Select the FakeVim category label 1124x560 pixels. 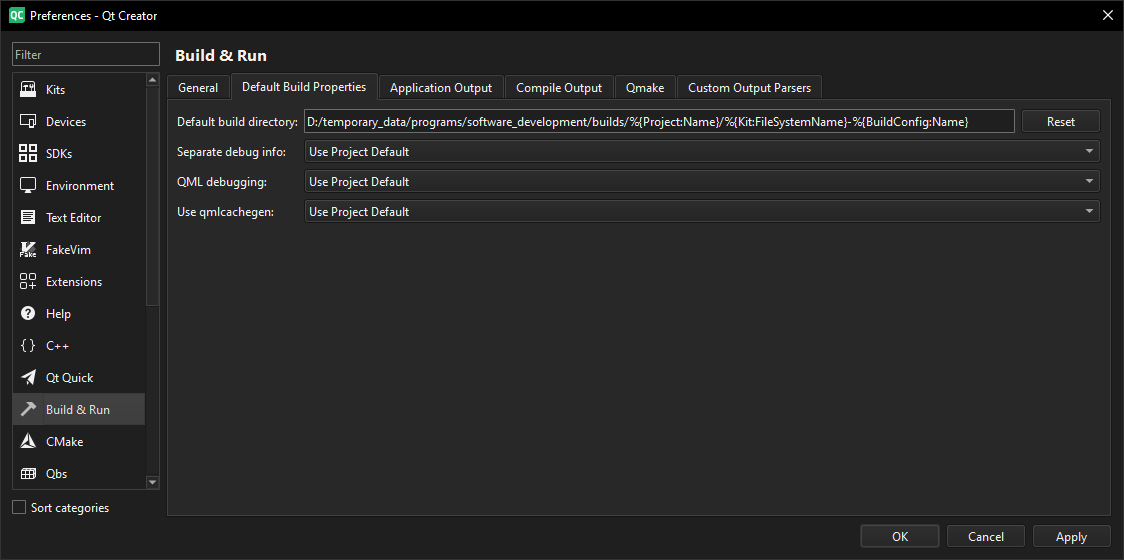pyautogui.click(x=68, y=250)
